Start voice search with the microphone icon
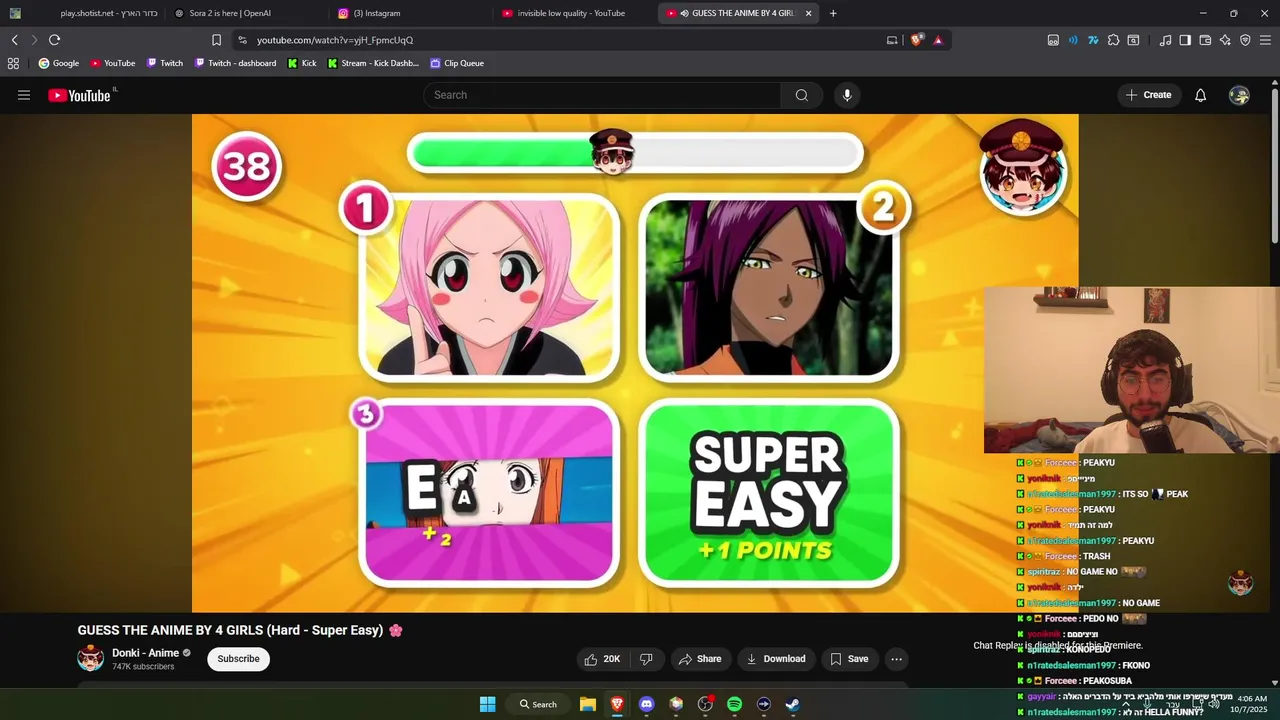This screenshot has width=1280, height=720. pyautogui.click(x=847, y=95)
